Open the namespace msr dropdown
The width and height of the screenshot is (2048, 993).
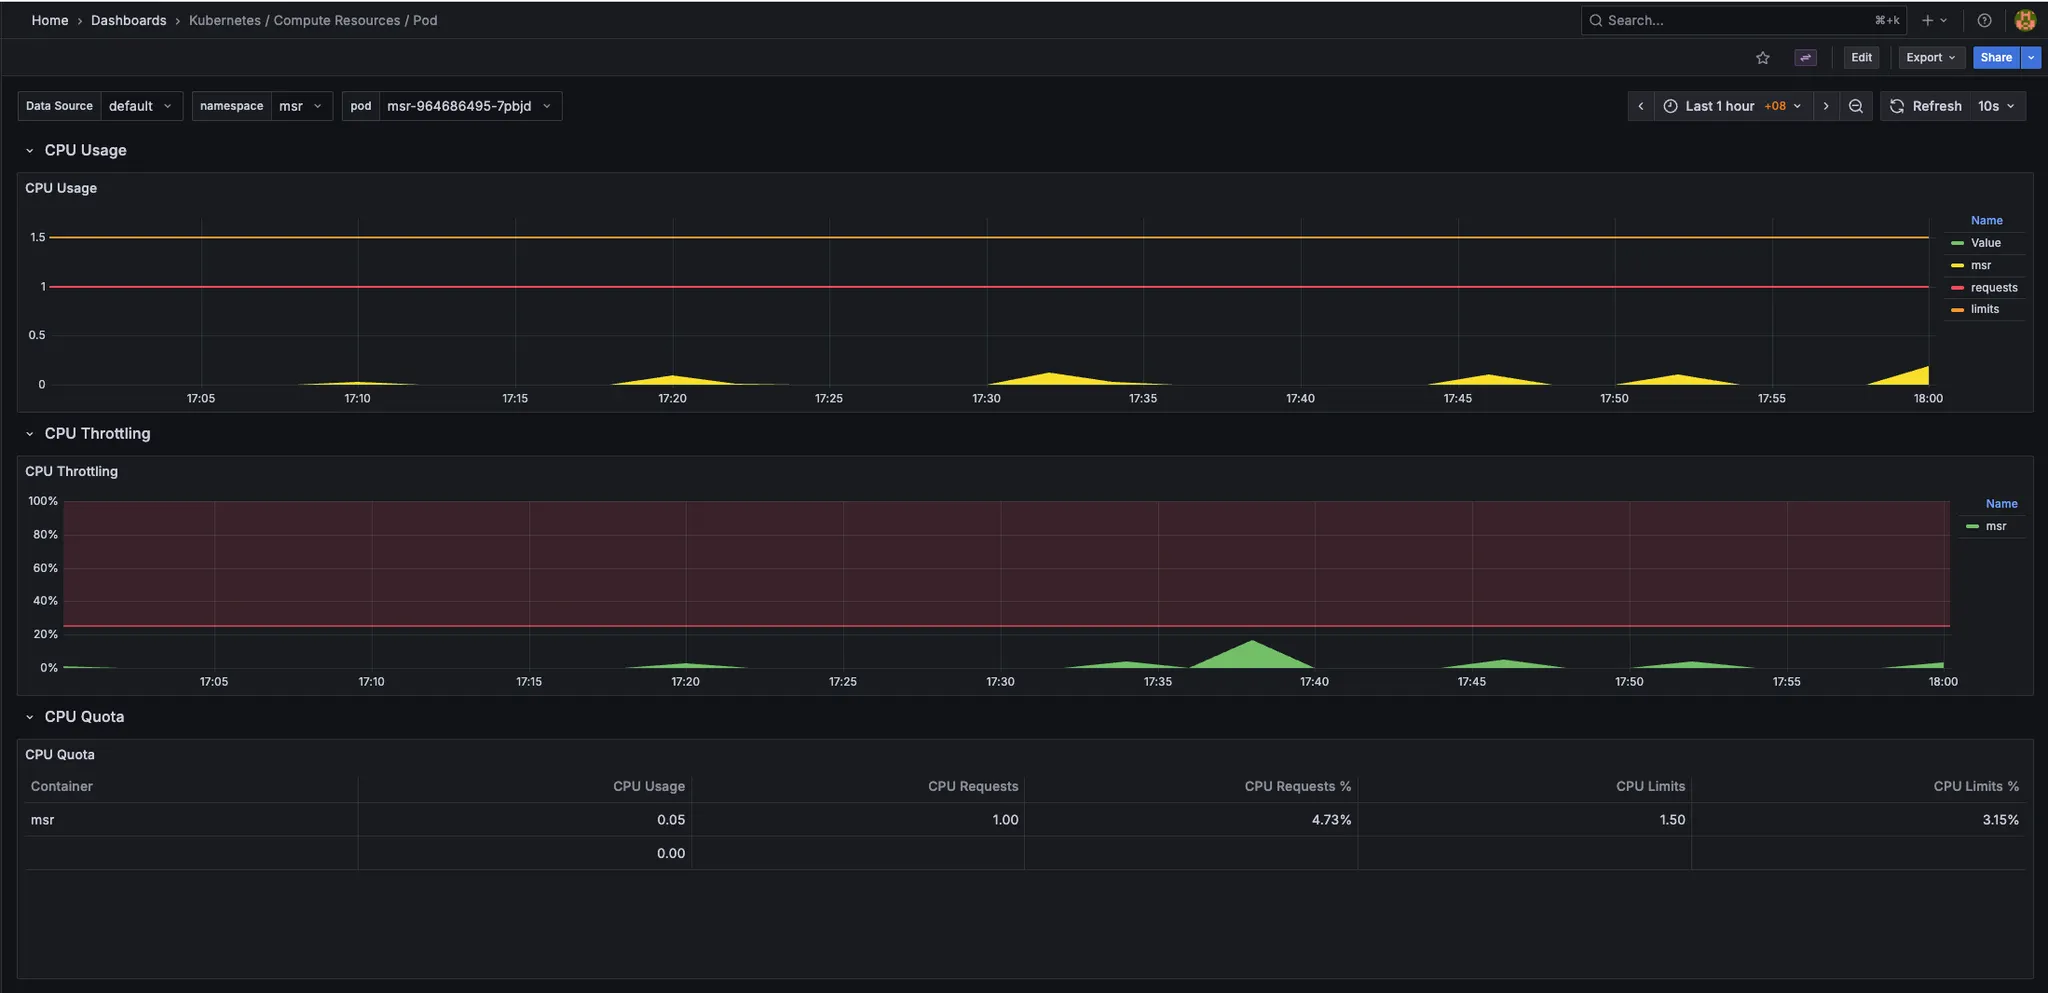[x=300, y=105]
